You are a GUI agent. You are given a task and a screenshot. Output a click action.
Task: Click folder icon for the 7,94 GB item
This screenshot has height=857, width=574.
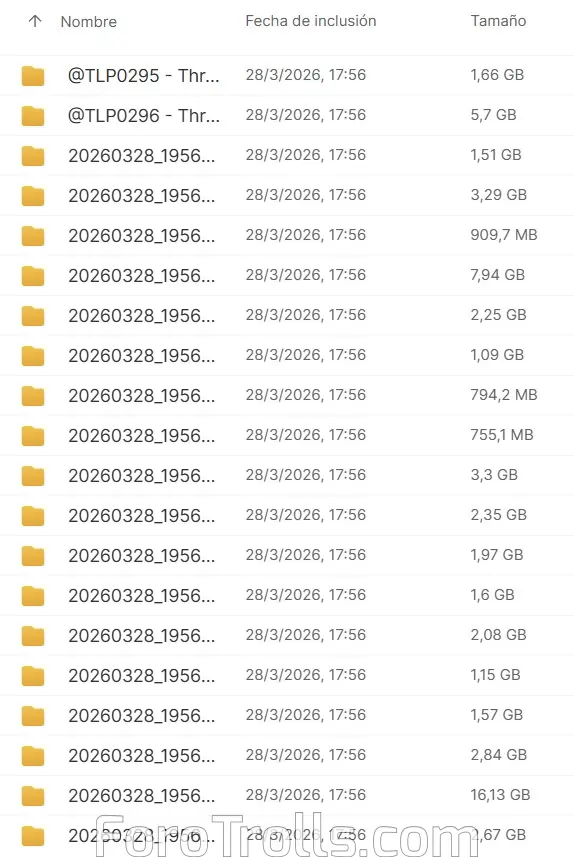[33, 276]
